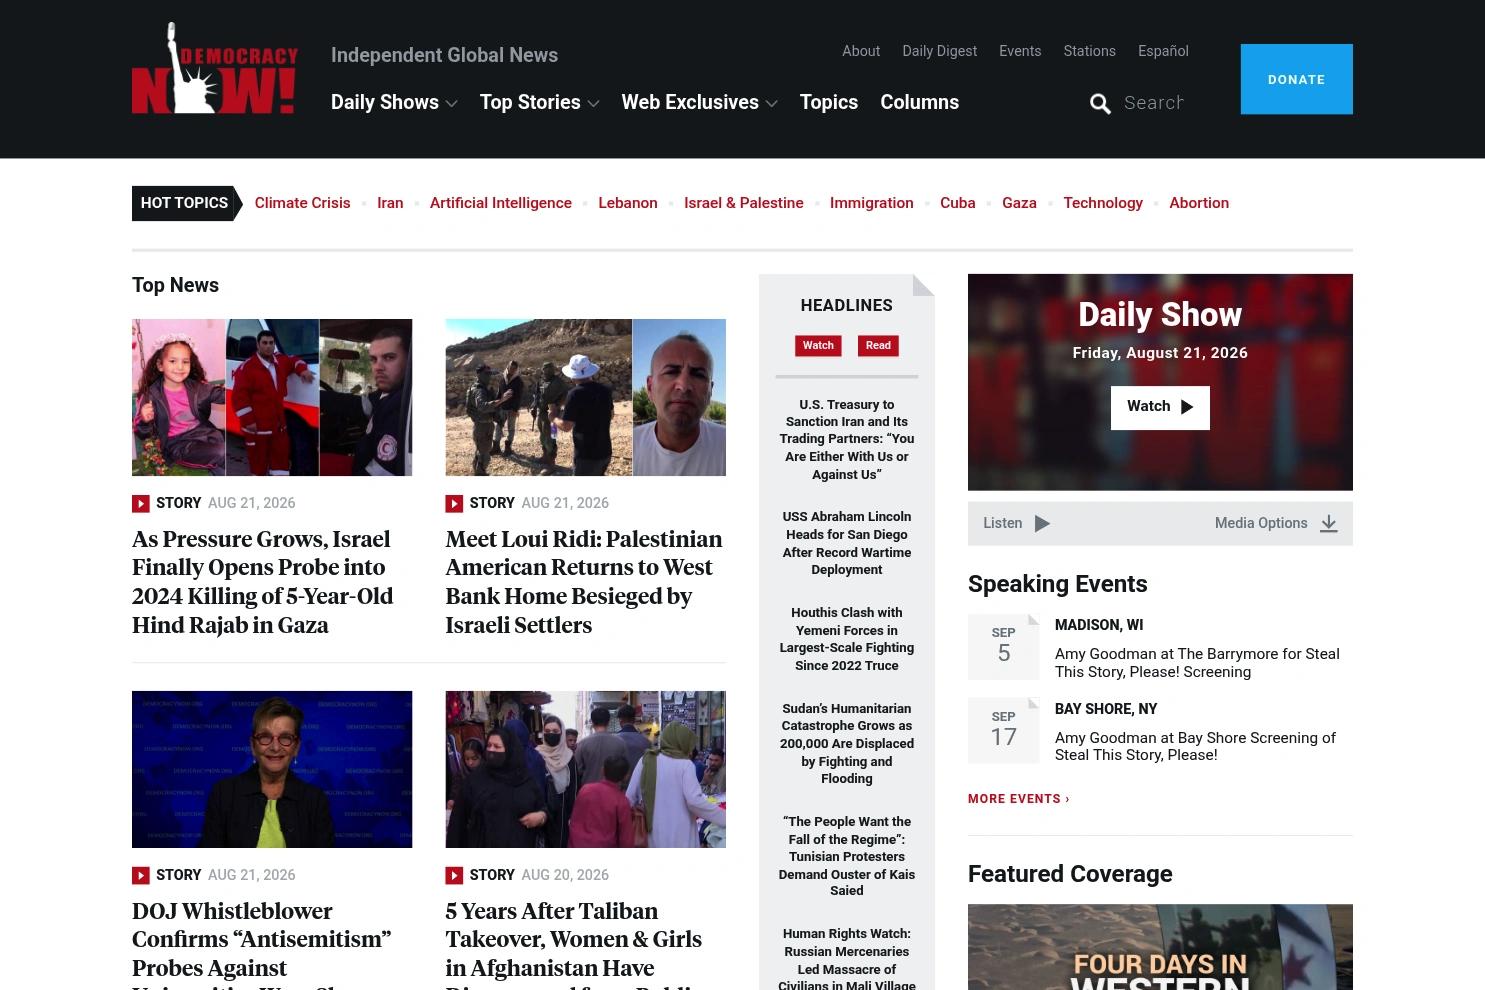
Task: Open the Afghanistan women story thumbnail
Action: [x=586, y=769]
